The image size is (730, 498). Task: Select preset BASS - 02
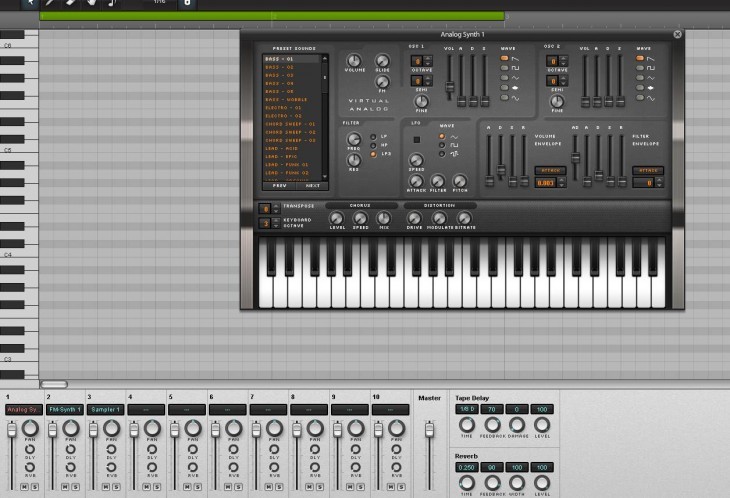279,67
